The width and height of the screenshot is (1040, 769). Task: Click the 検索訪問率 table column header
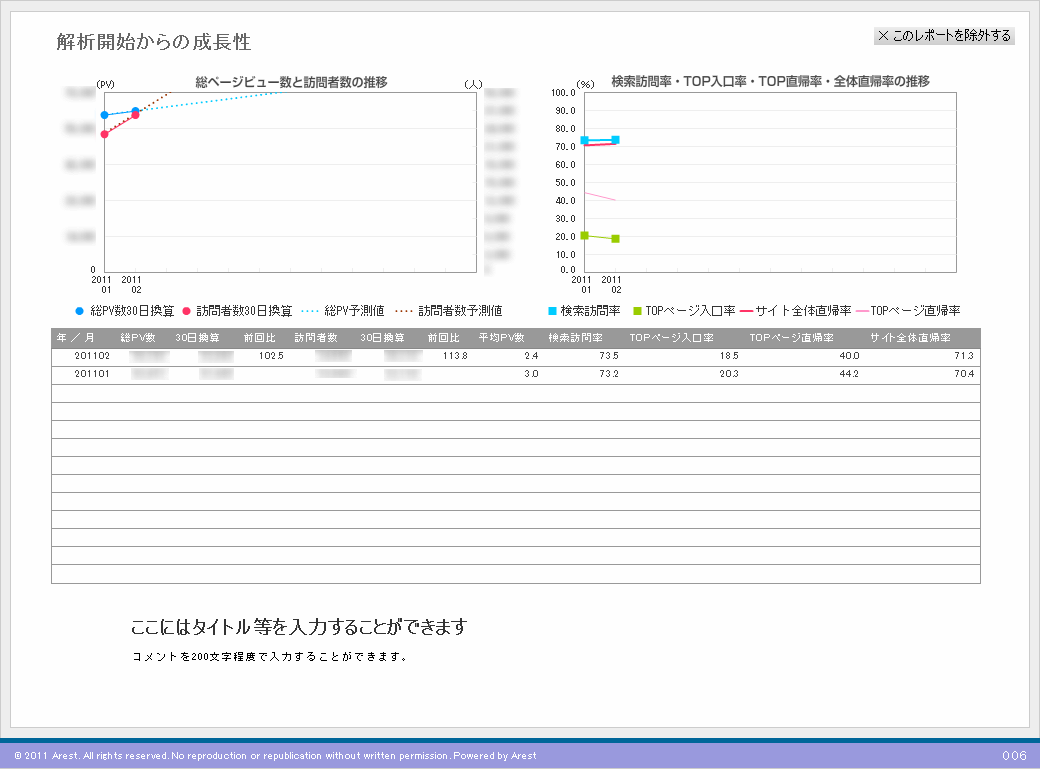tap(575, 338)
